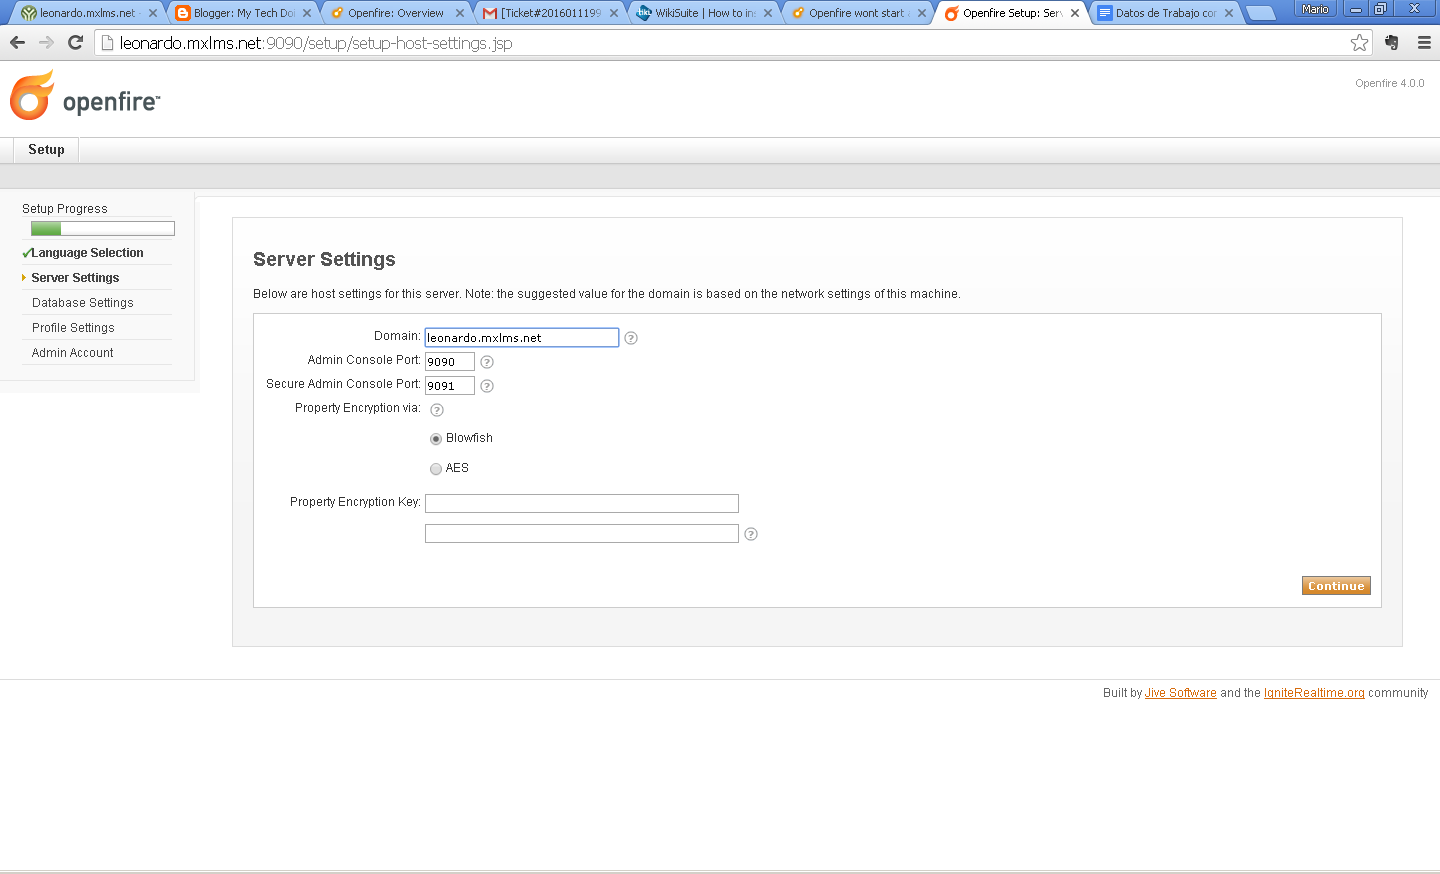The height and width of the screenshot is (874, 1440).
Task: Click the Setup Progress bar
Action: pos(103,228)
